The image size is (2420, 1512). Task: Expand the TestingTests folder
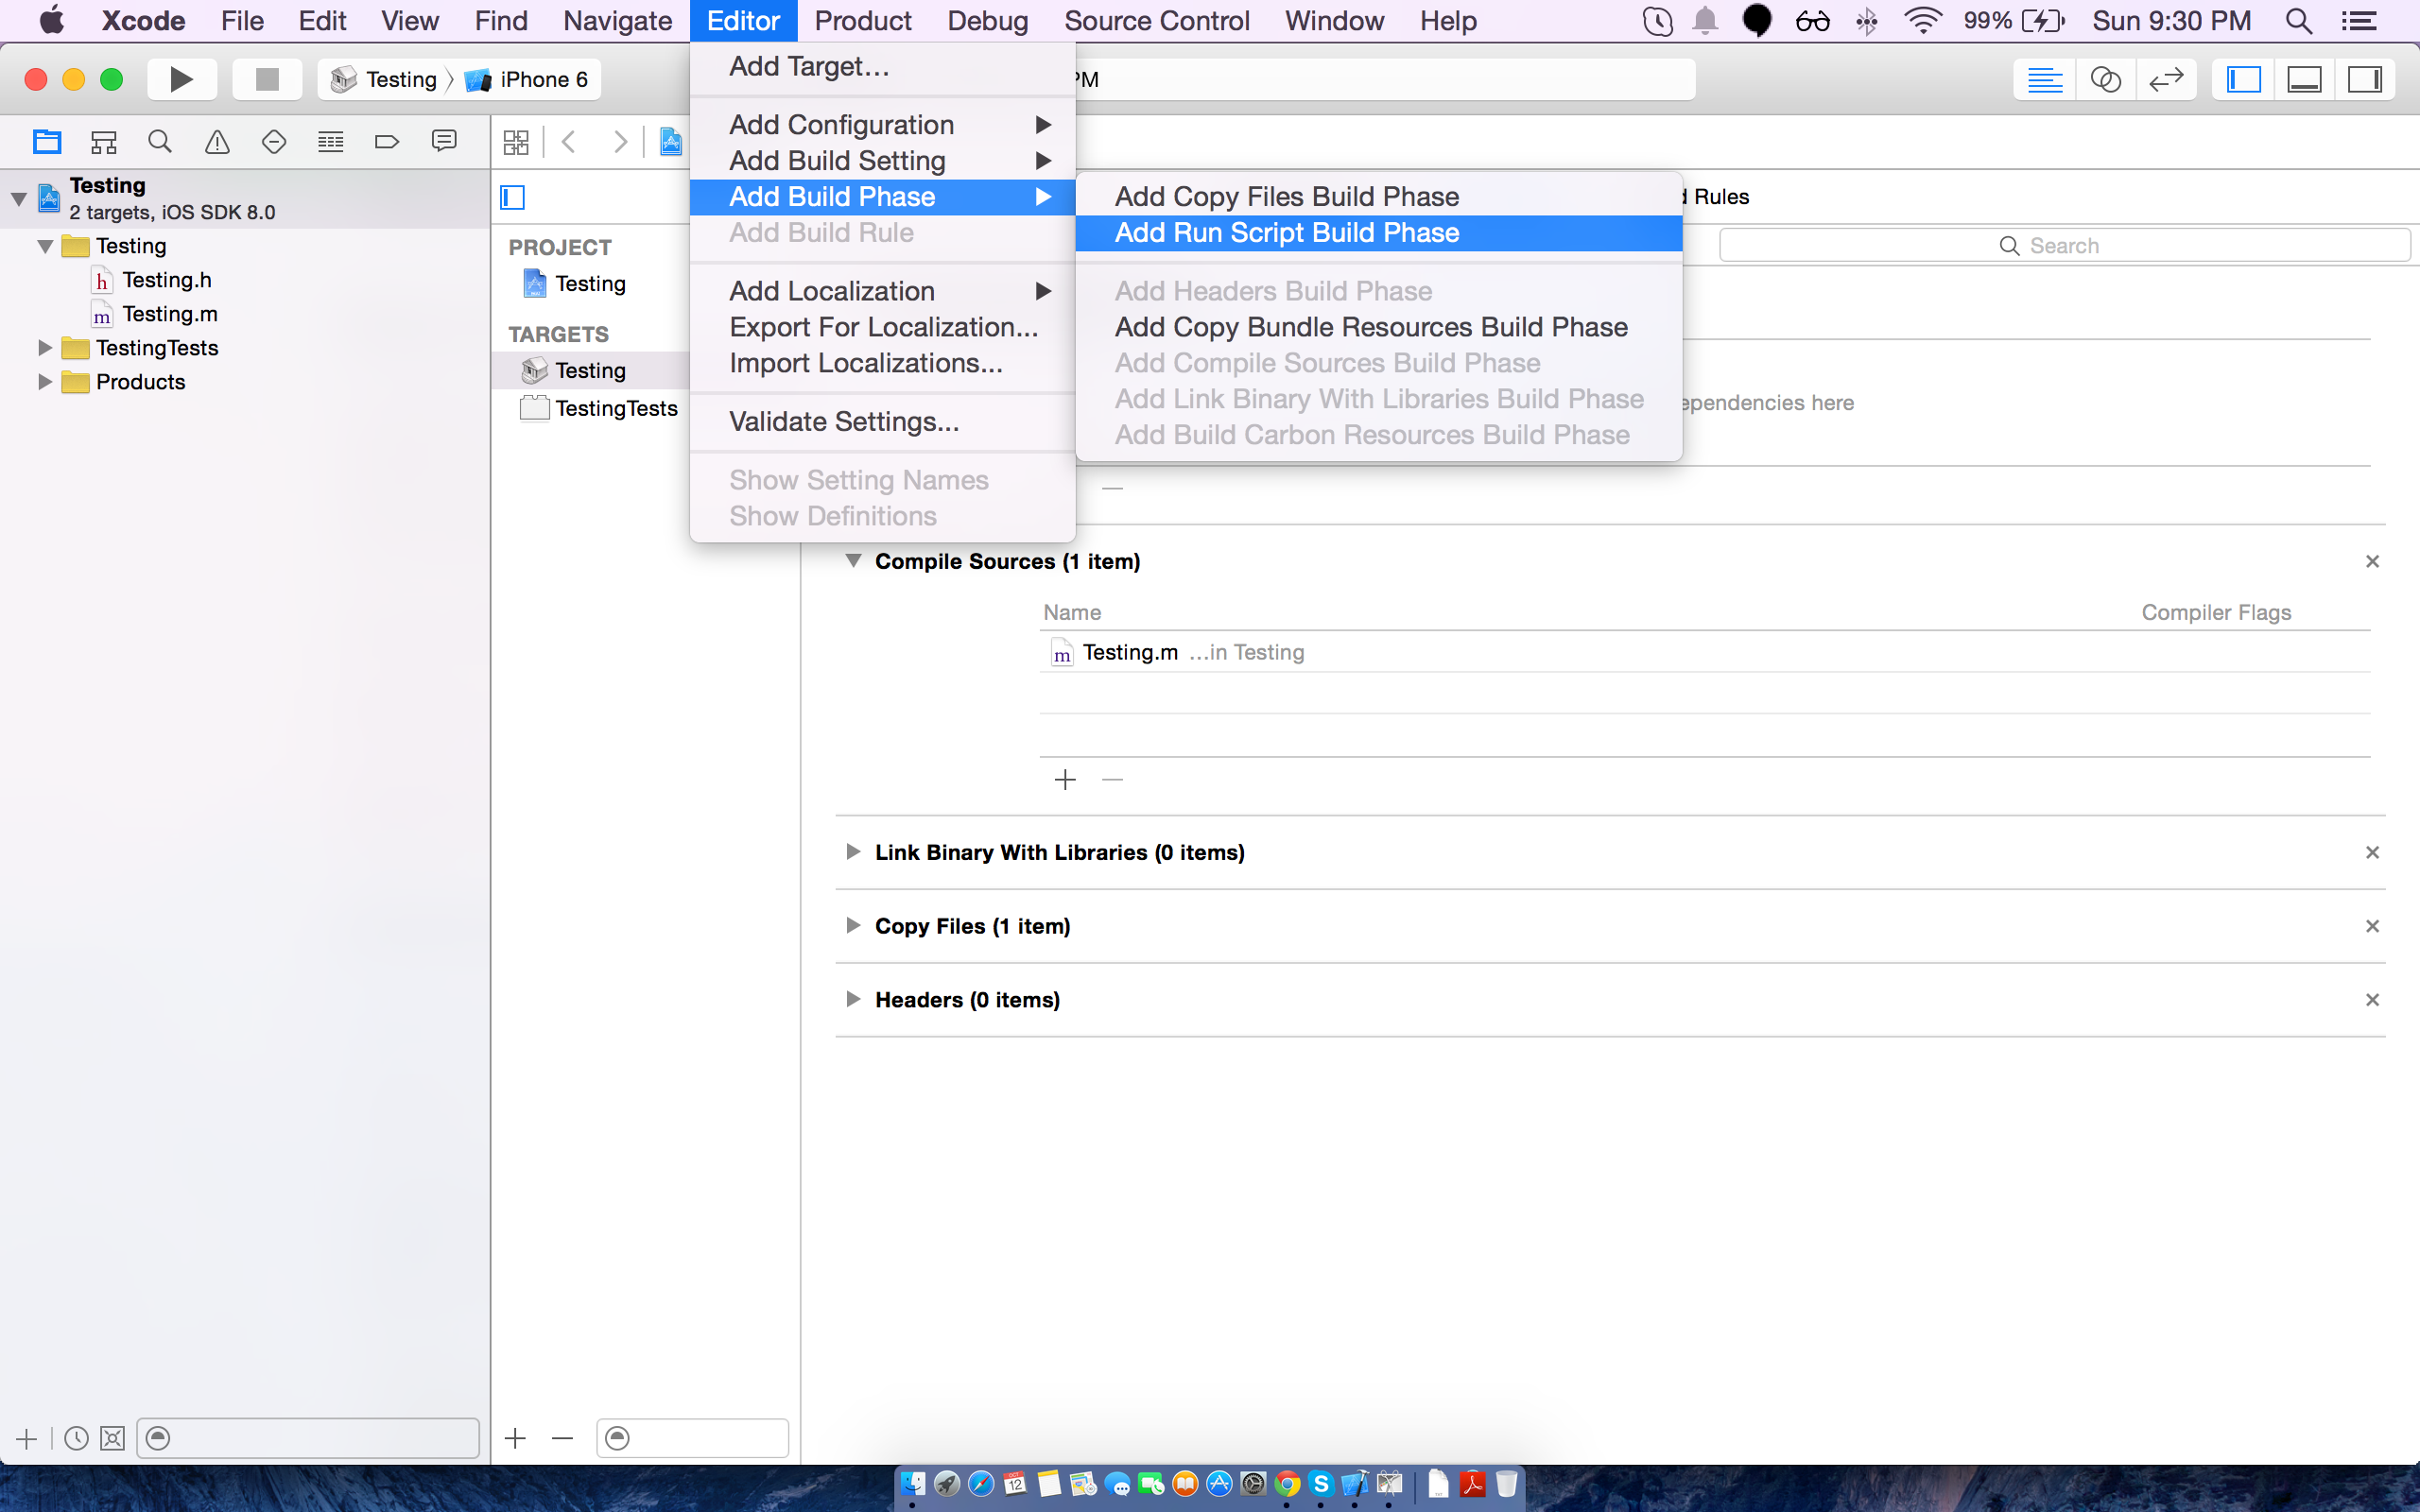(x=44, y=348)
